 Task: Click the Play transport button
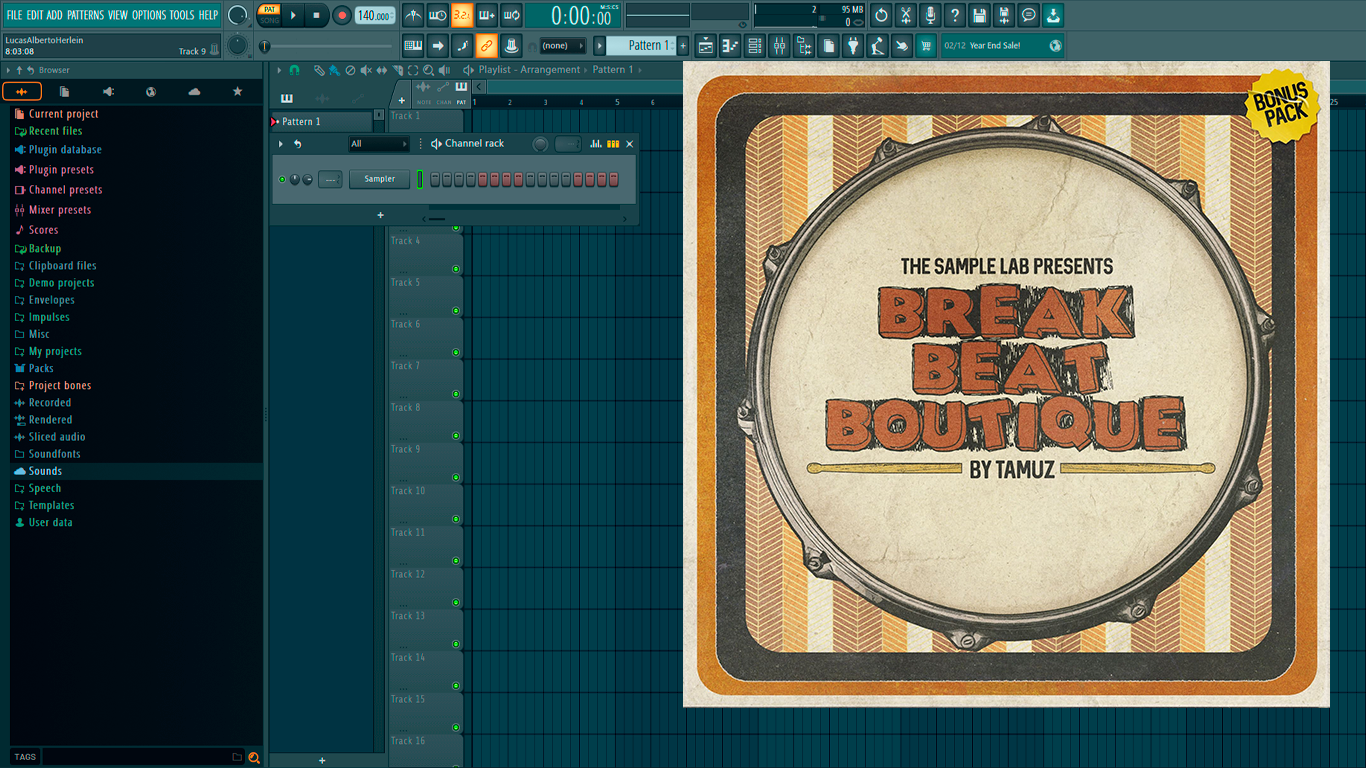(293, 15)
